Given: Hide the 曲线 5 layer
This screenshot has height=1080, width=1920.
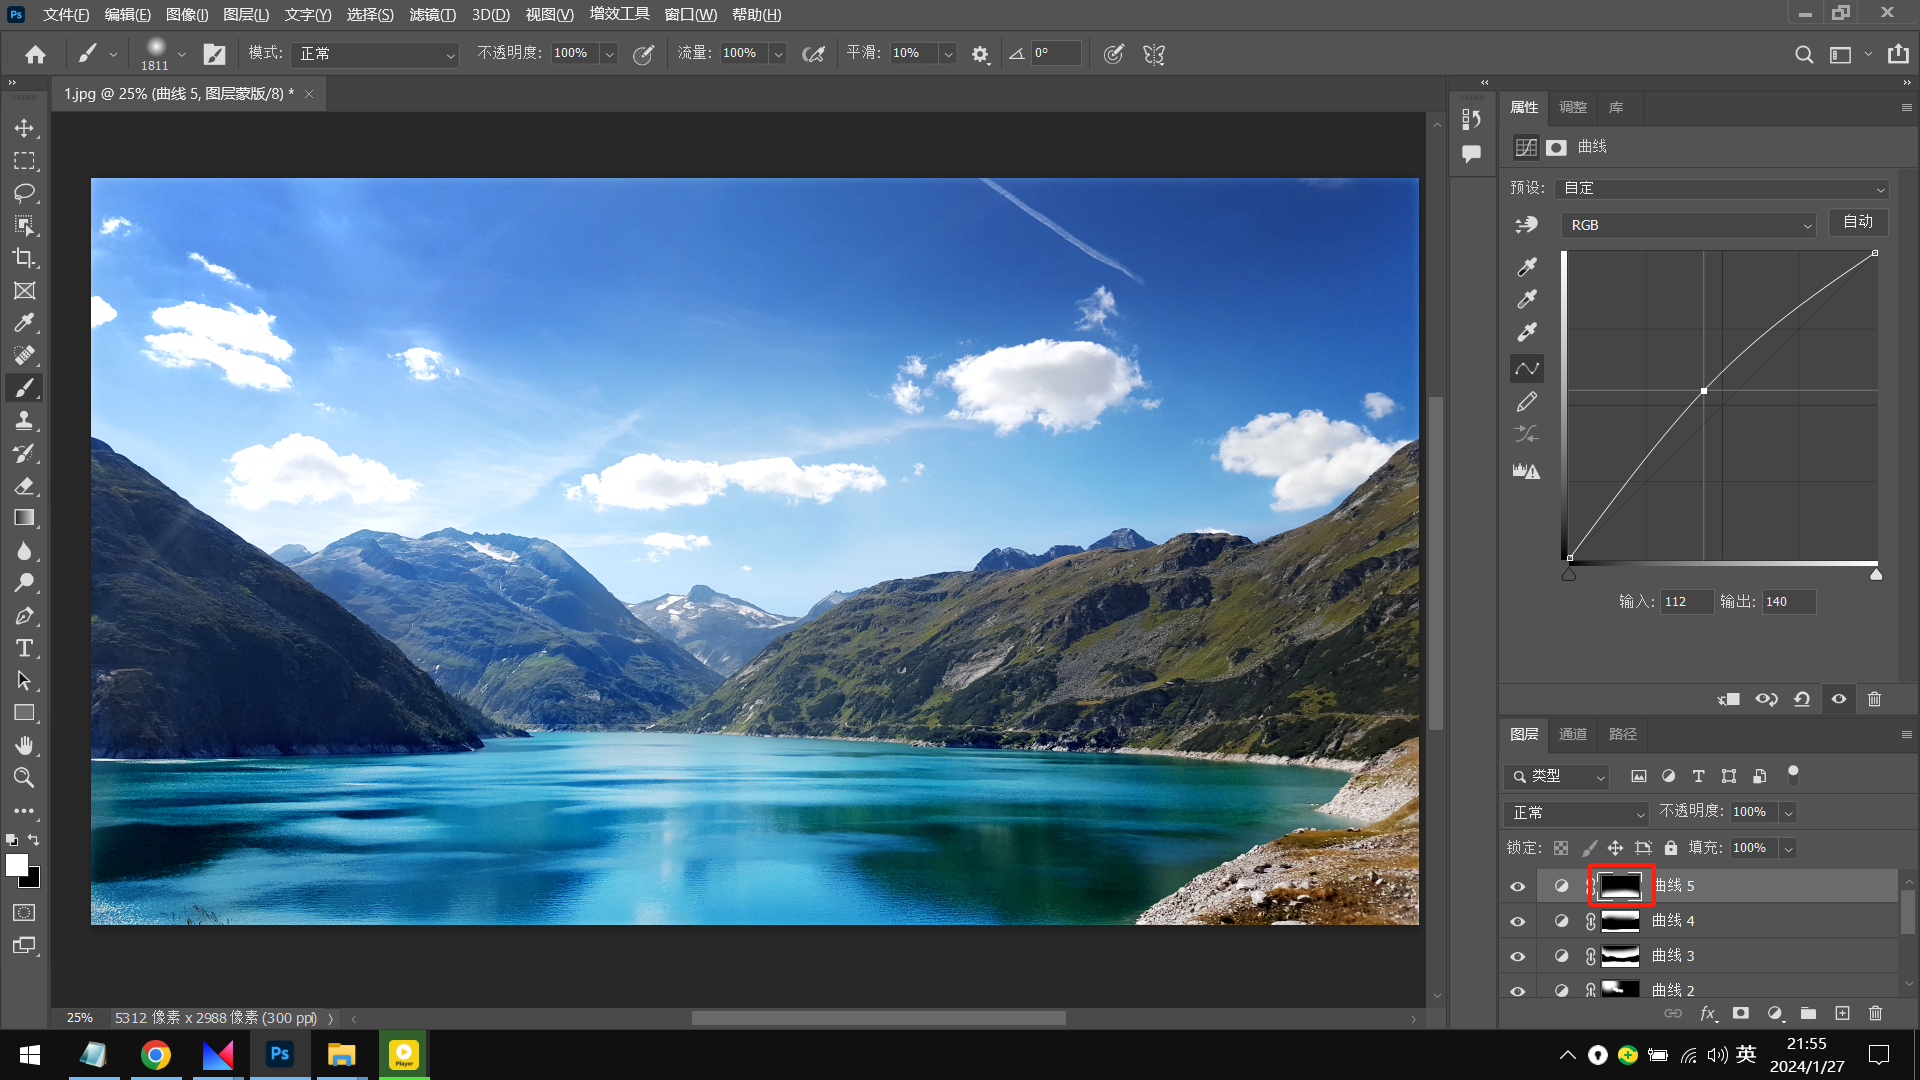Looking at the screenshot, I should click(1518, 886).
